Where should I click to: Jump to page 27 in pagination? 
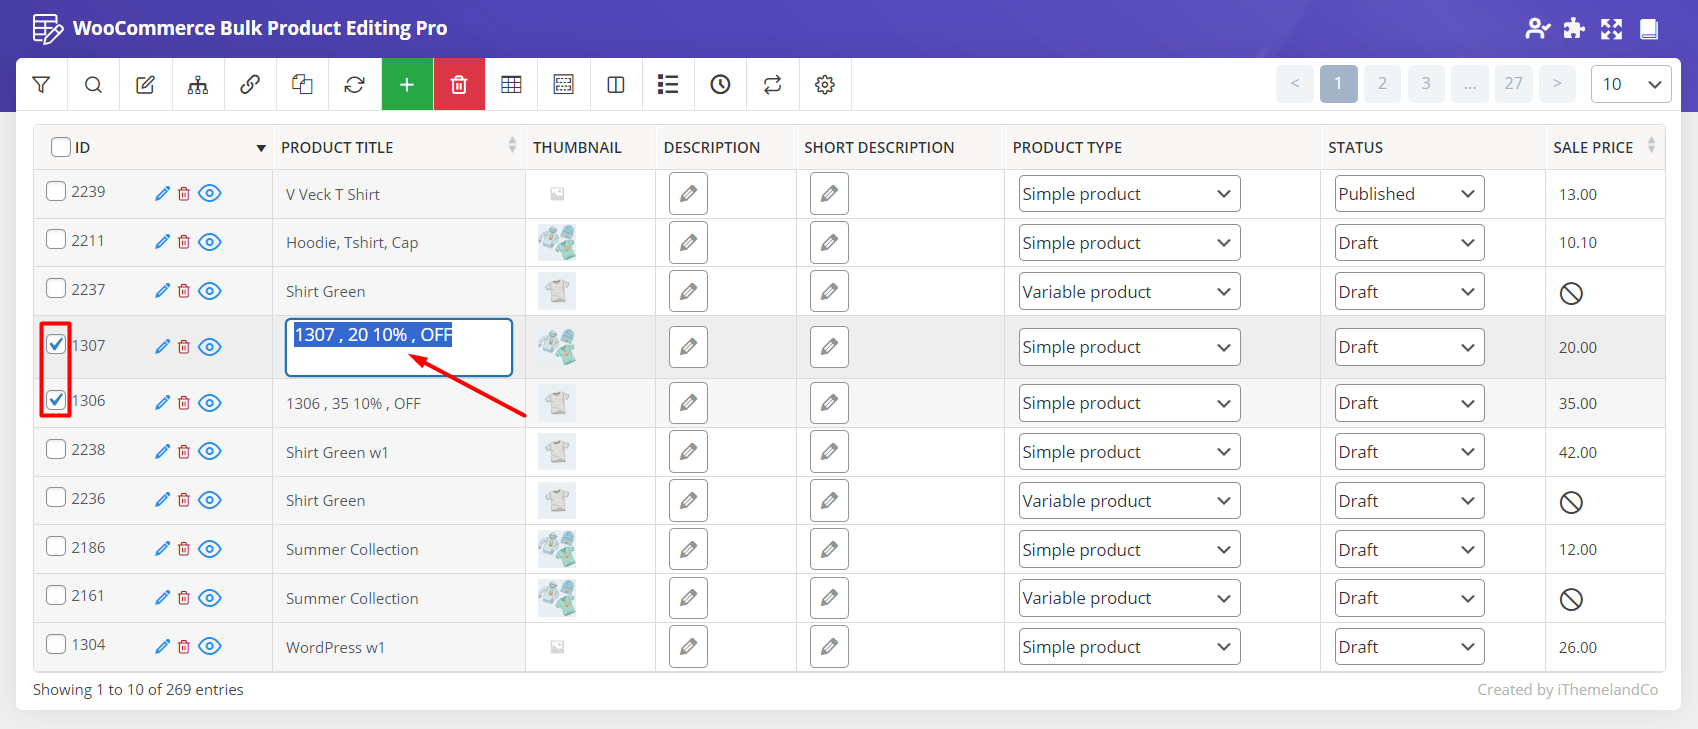1513,84
